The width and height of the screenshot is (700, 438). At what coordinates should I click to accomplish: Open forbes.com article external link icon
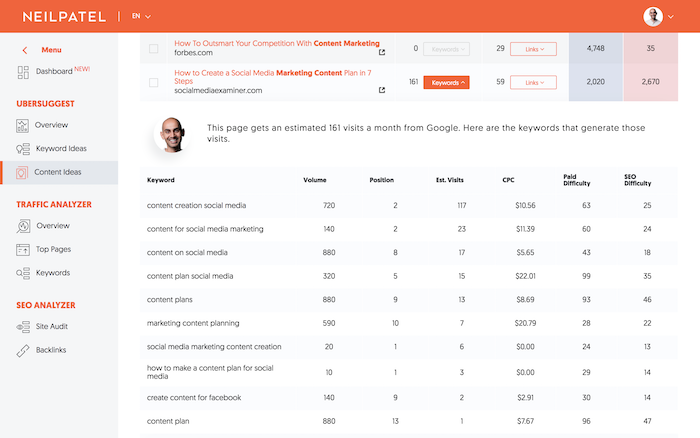382,52
